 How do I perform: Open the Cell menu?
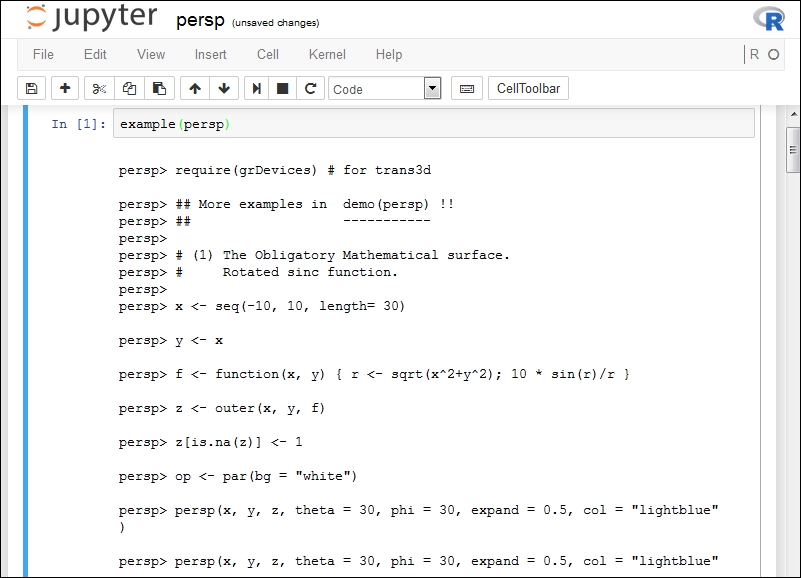[268, 54]
